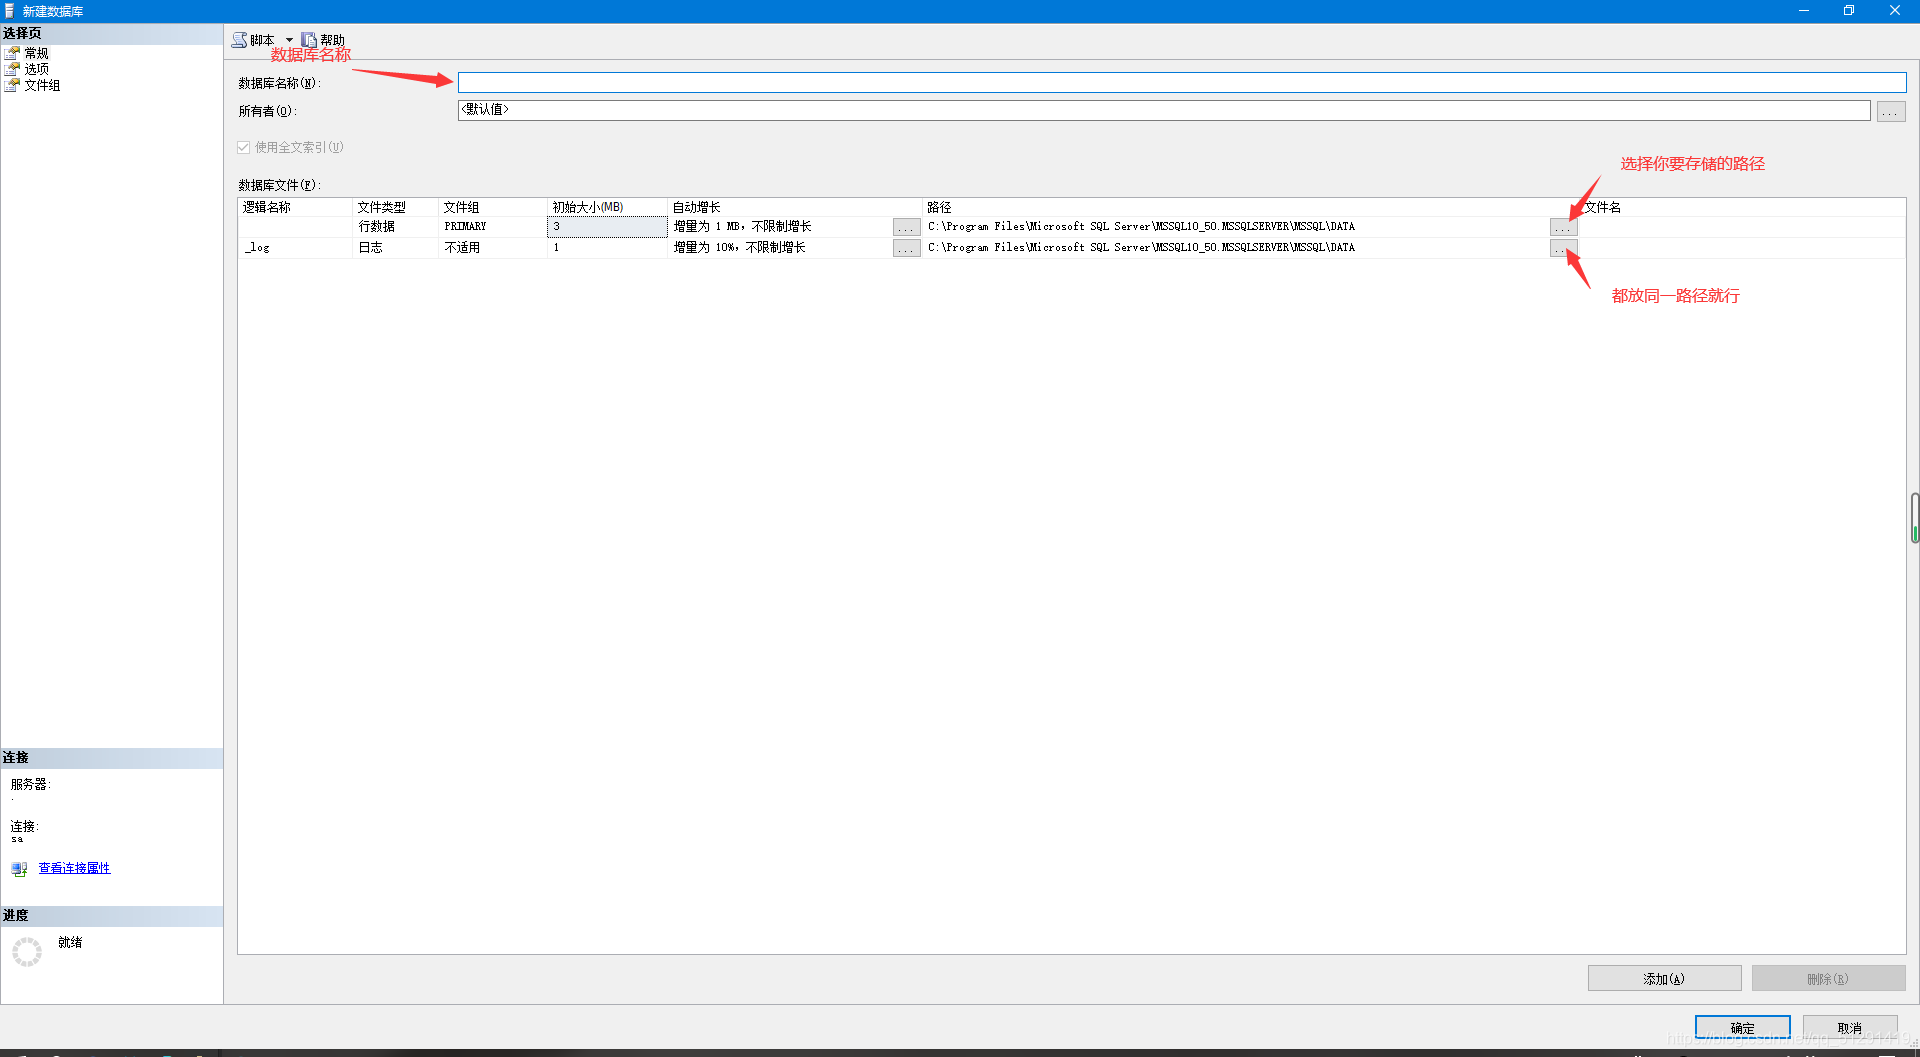Click the 文件类型 column header

coord(396,207)
